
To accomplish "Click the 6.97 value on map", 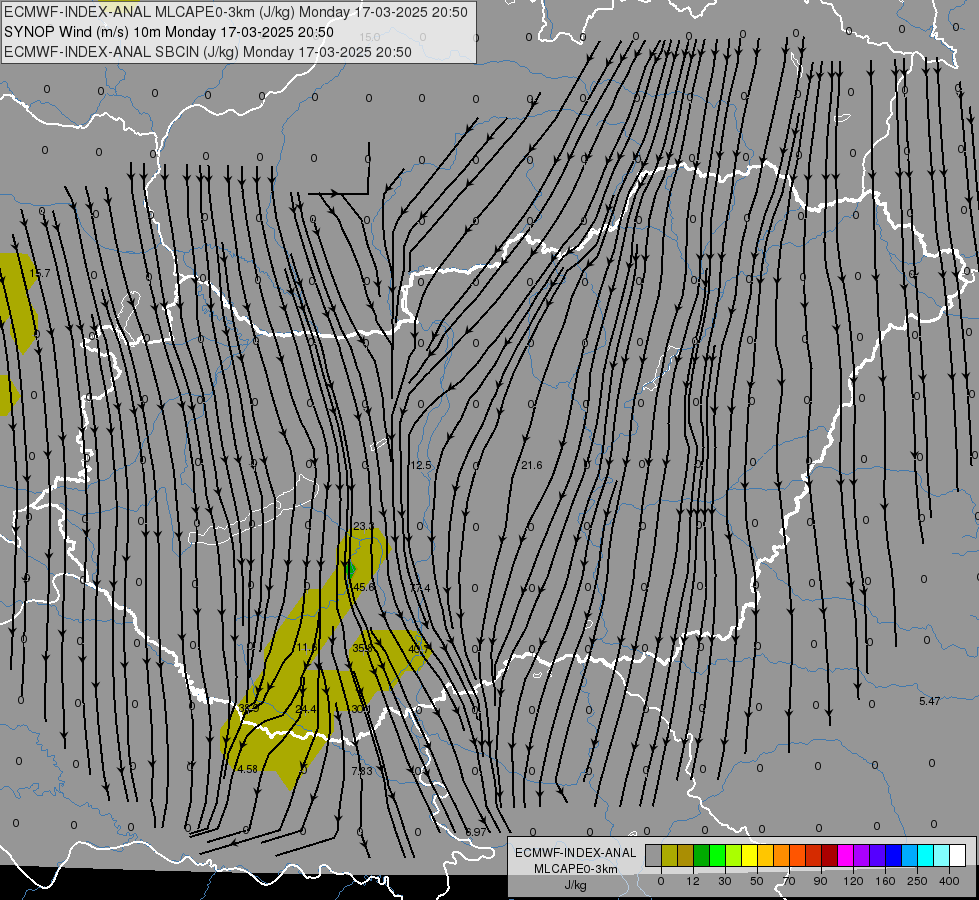I will click(x=476, y=832).
